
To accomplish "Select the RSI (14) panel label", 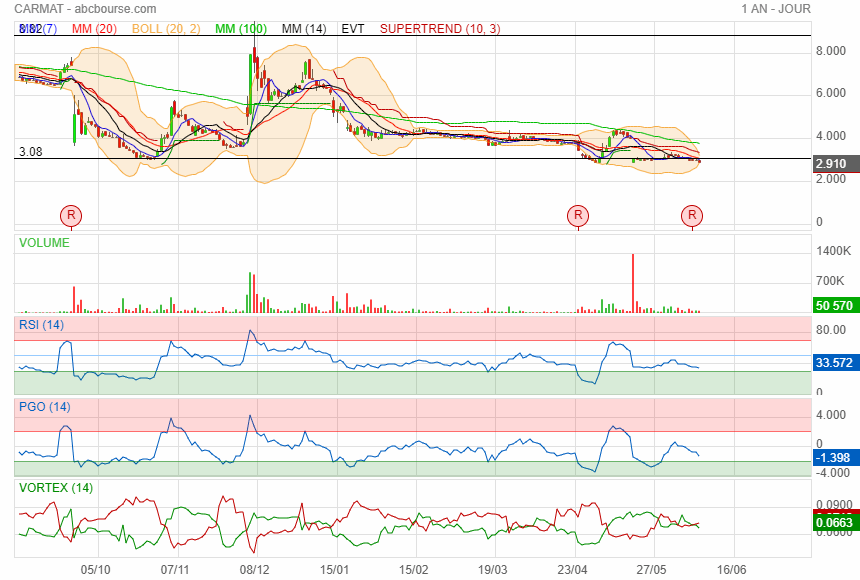I will pos(42,324).
